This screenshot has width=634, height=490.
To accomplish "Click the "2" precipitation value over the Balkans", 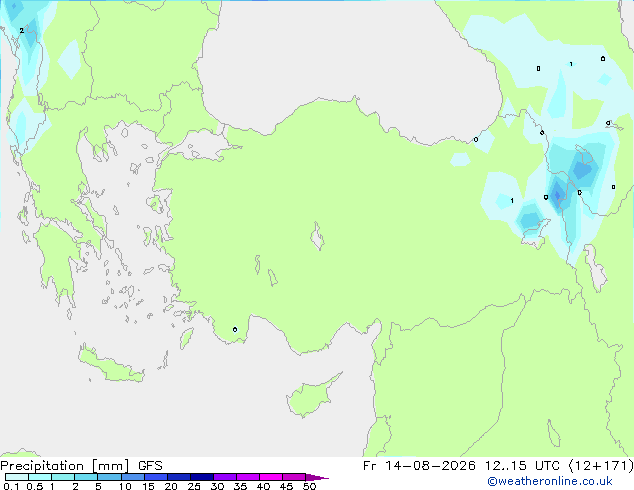I will pyautogui.click(x=21, y=30).
